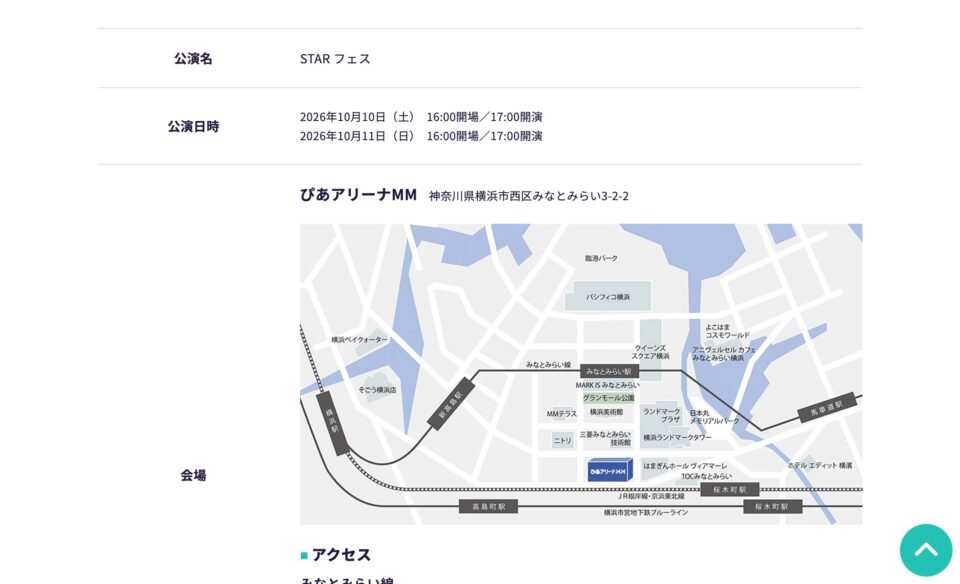Screen dimensions: 960x584
Task: Click the アクセス section heading
Action: click(341, 555)
